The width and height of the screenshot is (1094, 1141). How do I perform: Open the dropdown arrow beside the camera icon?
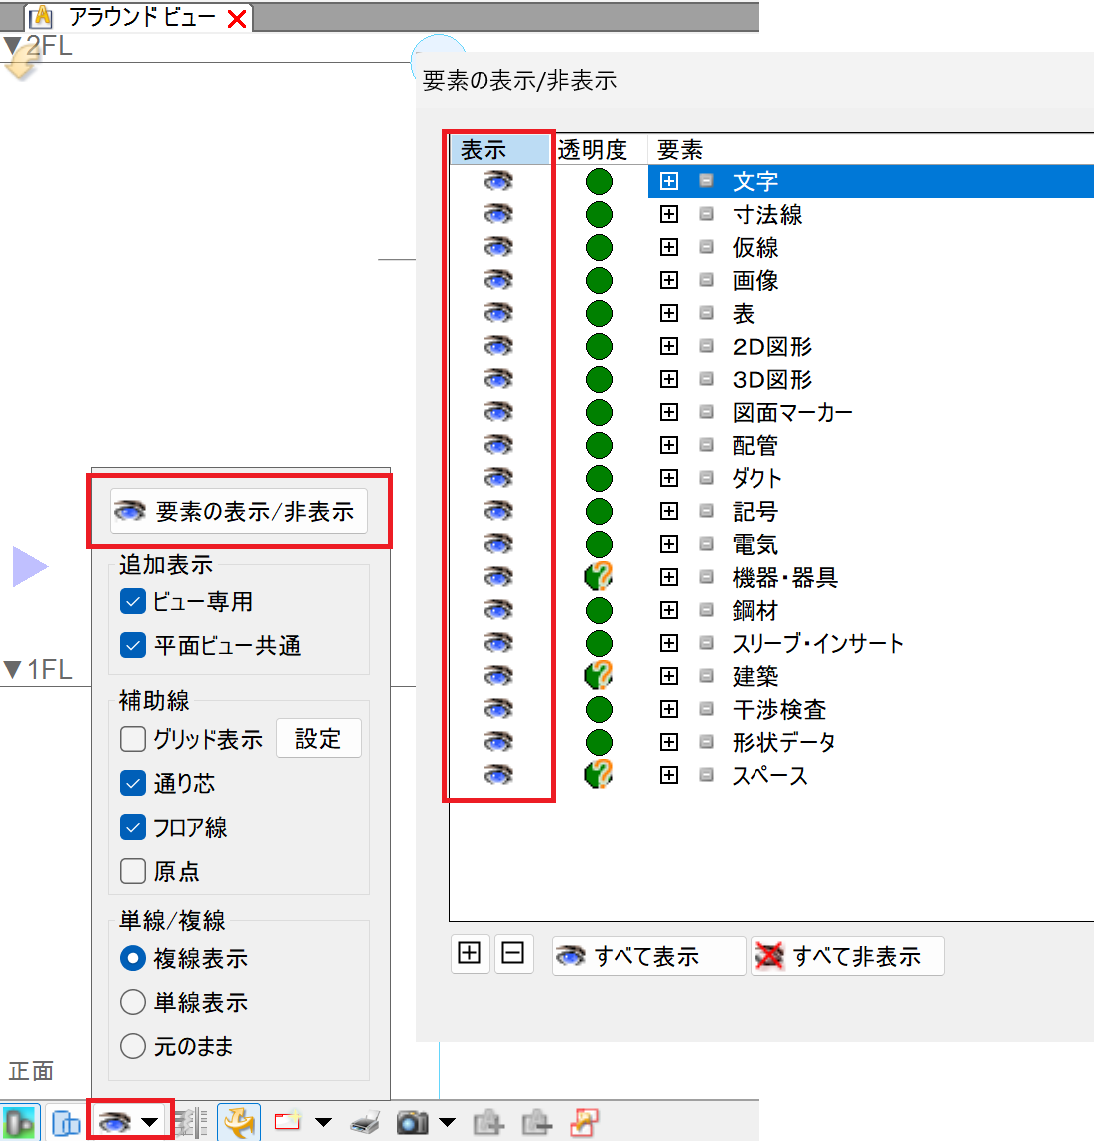coord(448,1122)
